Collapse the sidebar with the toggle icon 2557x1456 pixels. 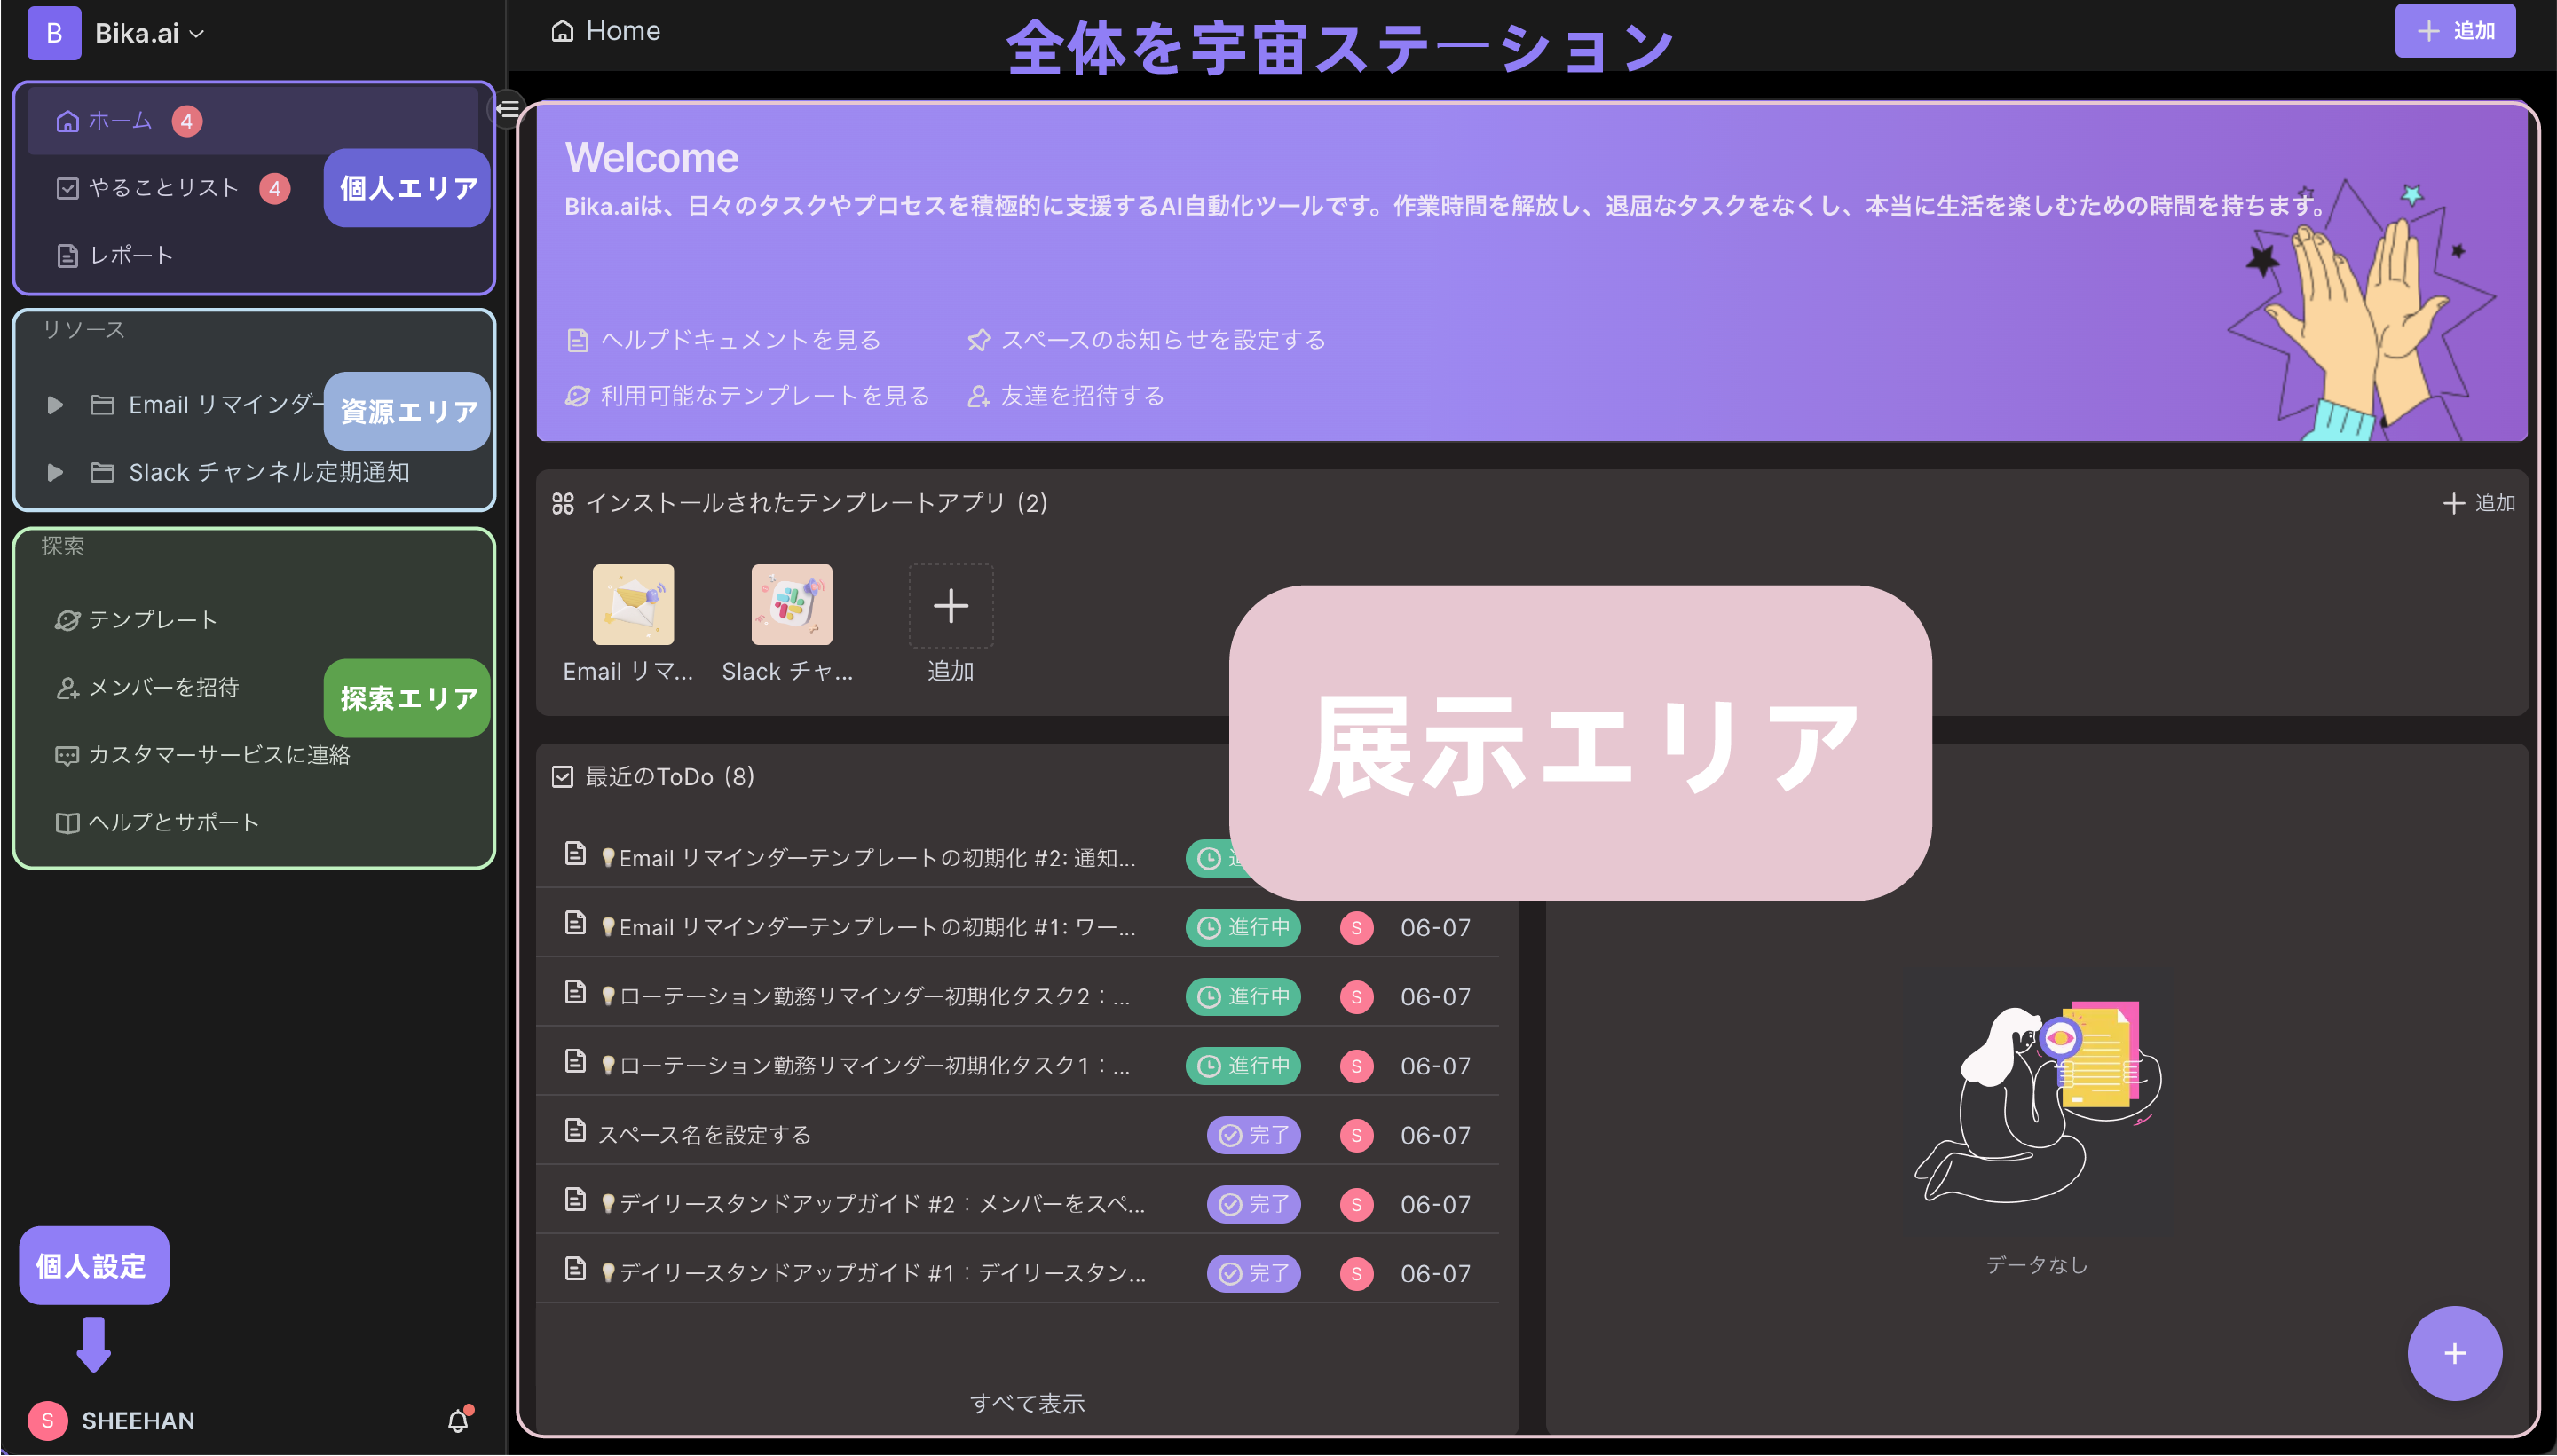tap(508, 108)
